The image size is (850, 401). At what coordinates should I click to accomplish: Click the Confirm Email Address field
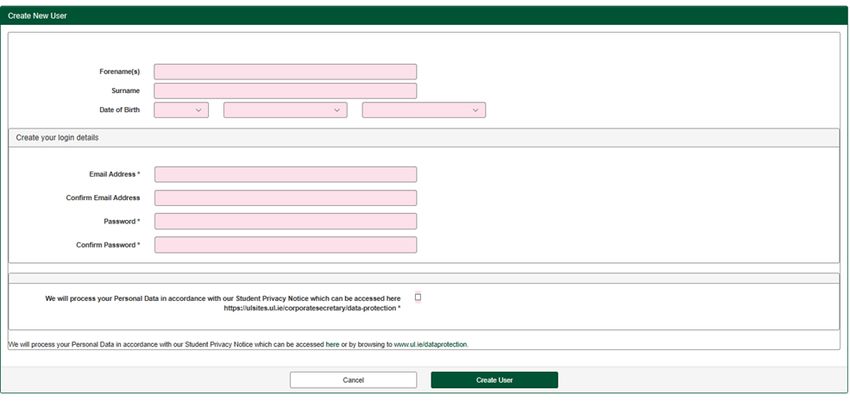pyautogui.click(x=286, y=198)
